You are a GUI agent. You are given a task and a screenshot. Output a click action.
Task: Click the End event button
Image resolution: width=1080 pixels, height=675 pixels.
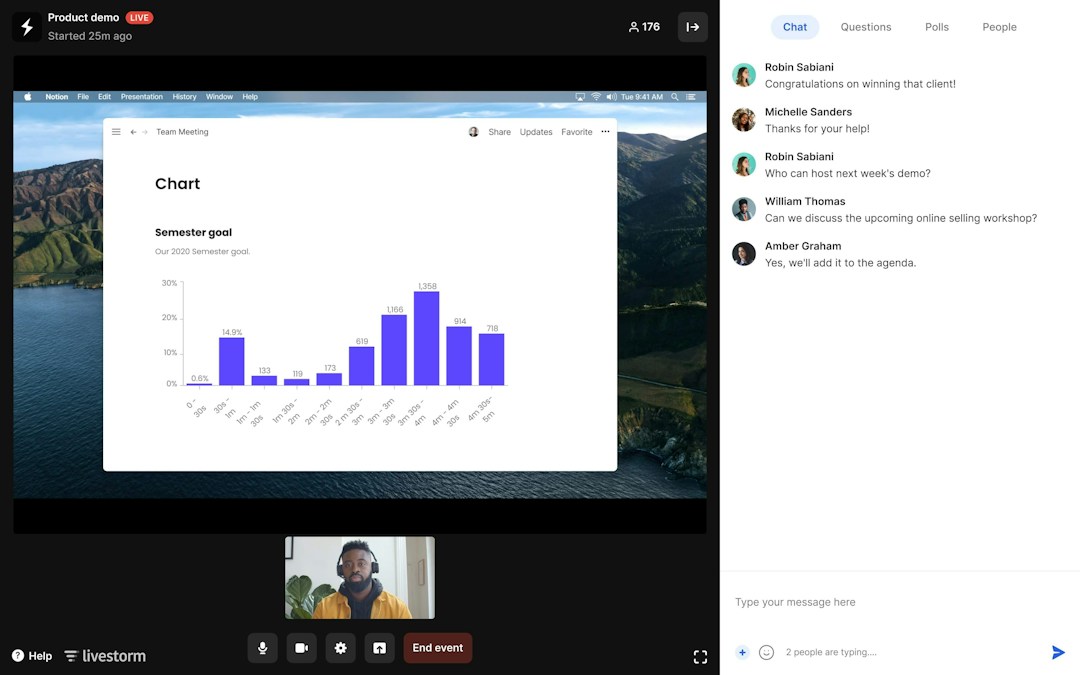pos(437,648)
